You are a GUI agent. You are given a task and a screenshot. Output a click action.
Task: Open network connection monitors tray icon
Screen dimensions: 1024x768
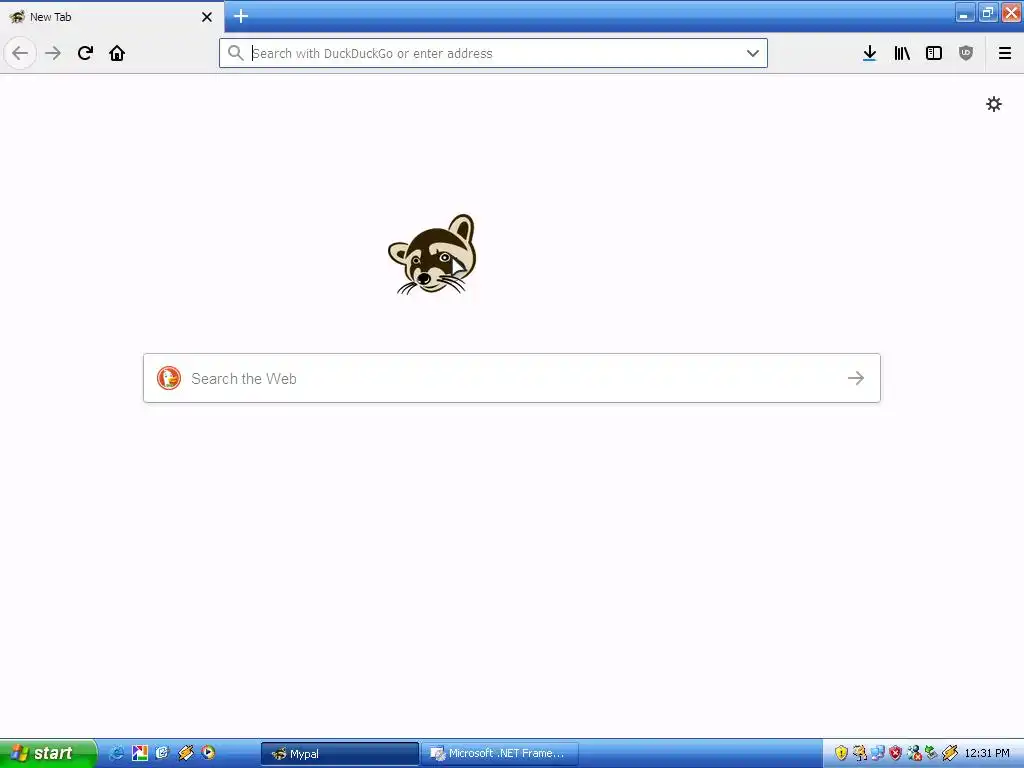pos(877,753)
